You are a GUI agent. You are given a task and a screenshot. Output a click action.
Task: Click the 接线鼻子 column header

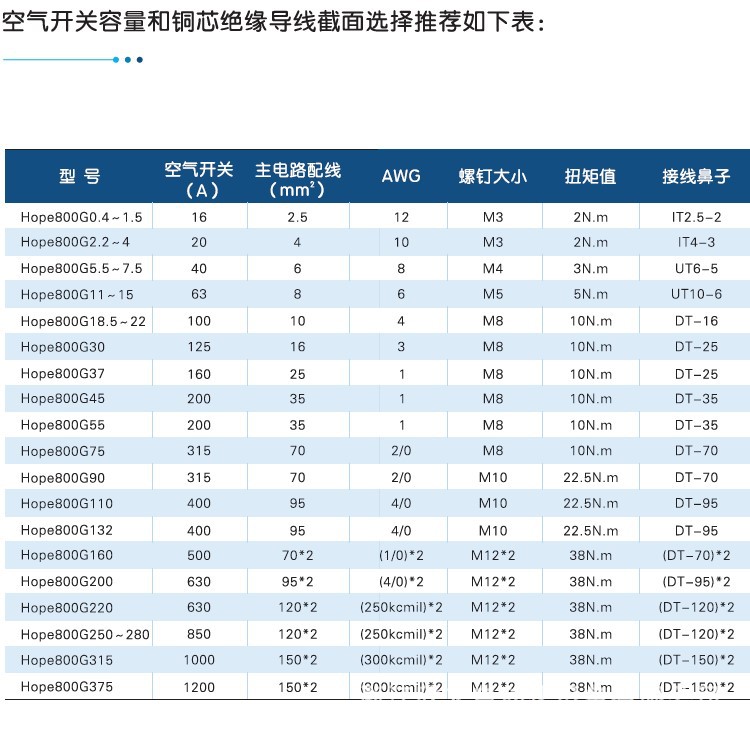click(696, 177)
